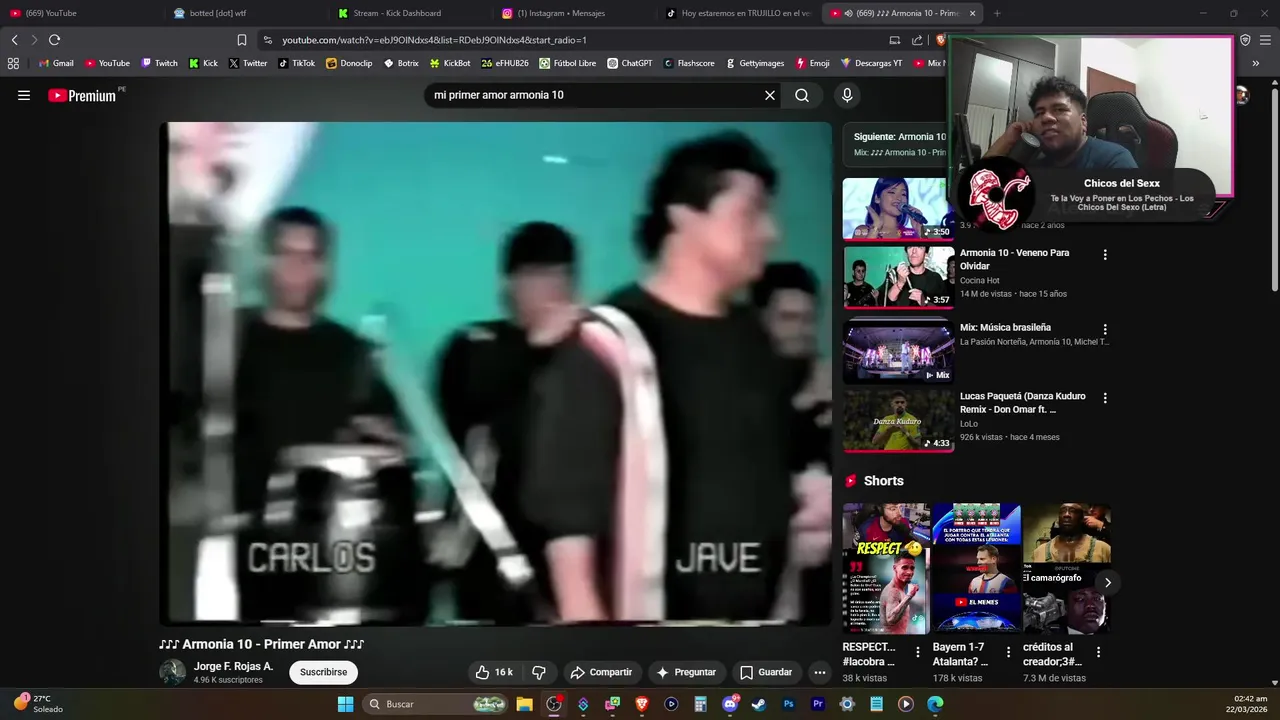Dislike the video with thumbs down
The image size is (1280, 720).
539,672
